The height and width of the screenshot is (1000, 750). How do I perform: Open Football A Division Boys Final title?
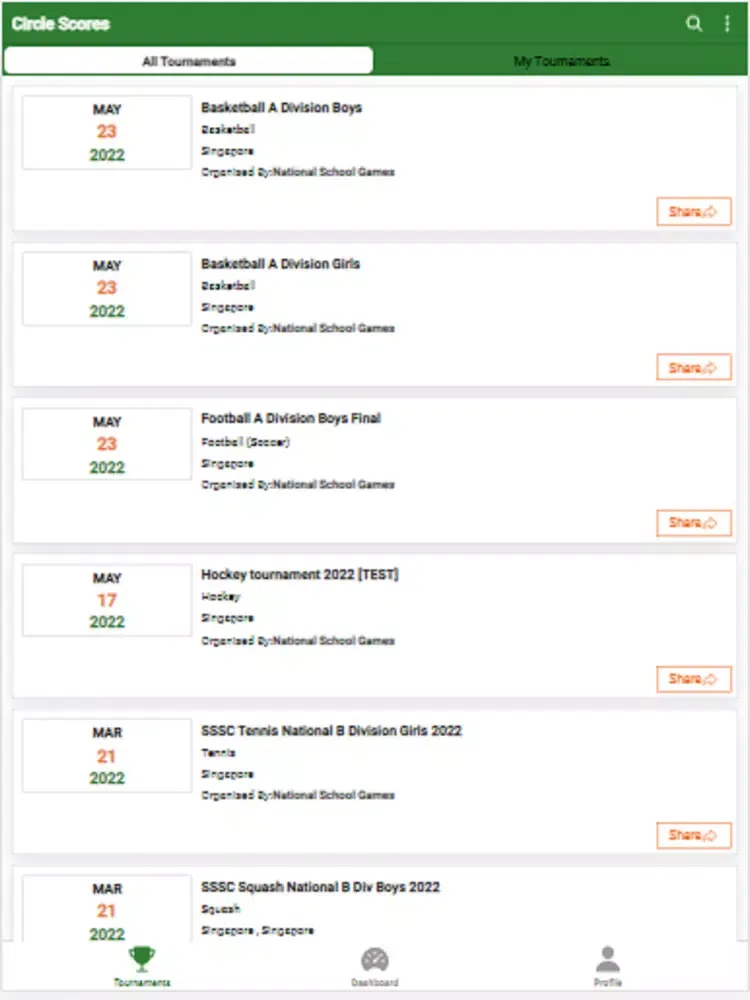point(291,418)
